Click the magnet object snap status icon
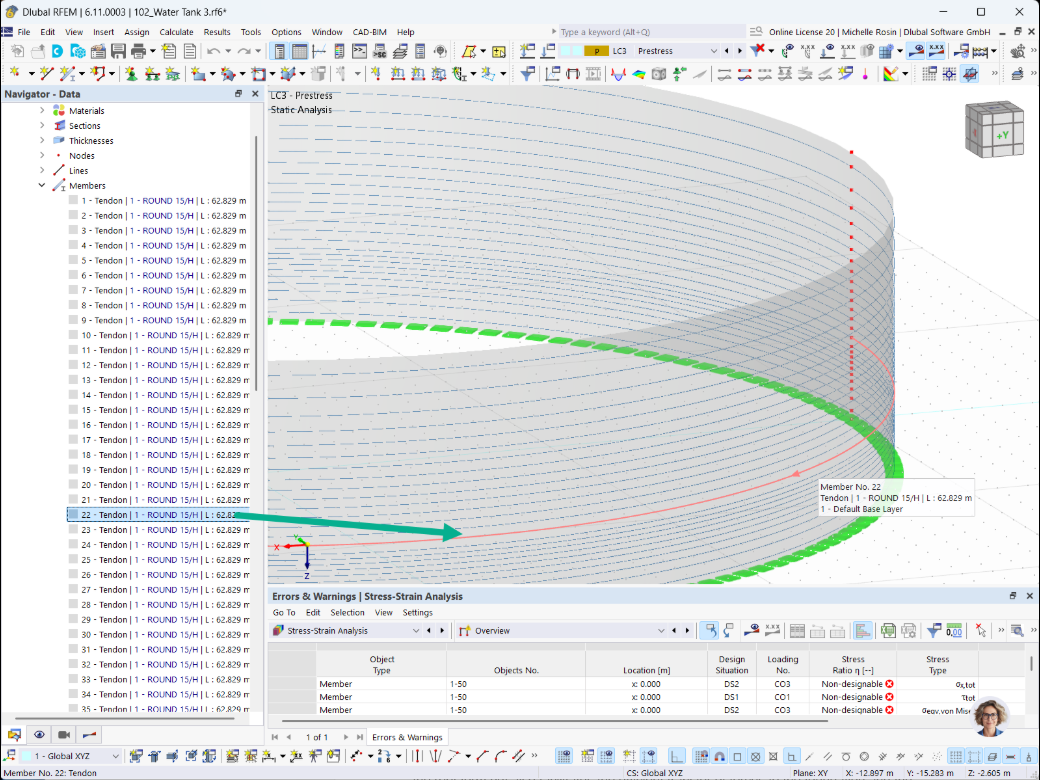This screenshot has height=780, width=1040. (x=719, y=756)
